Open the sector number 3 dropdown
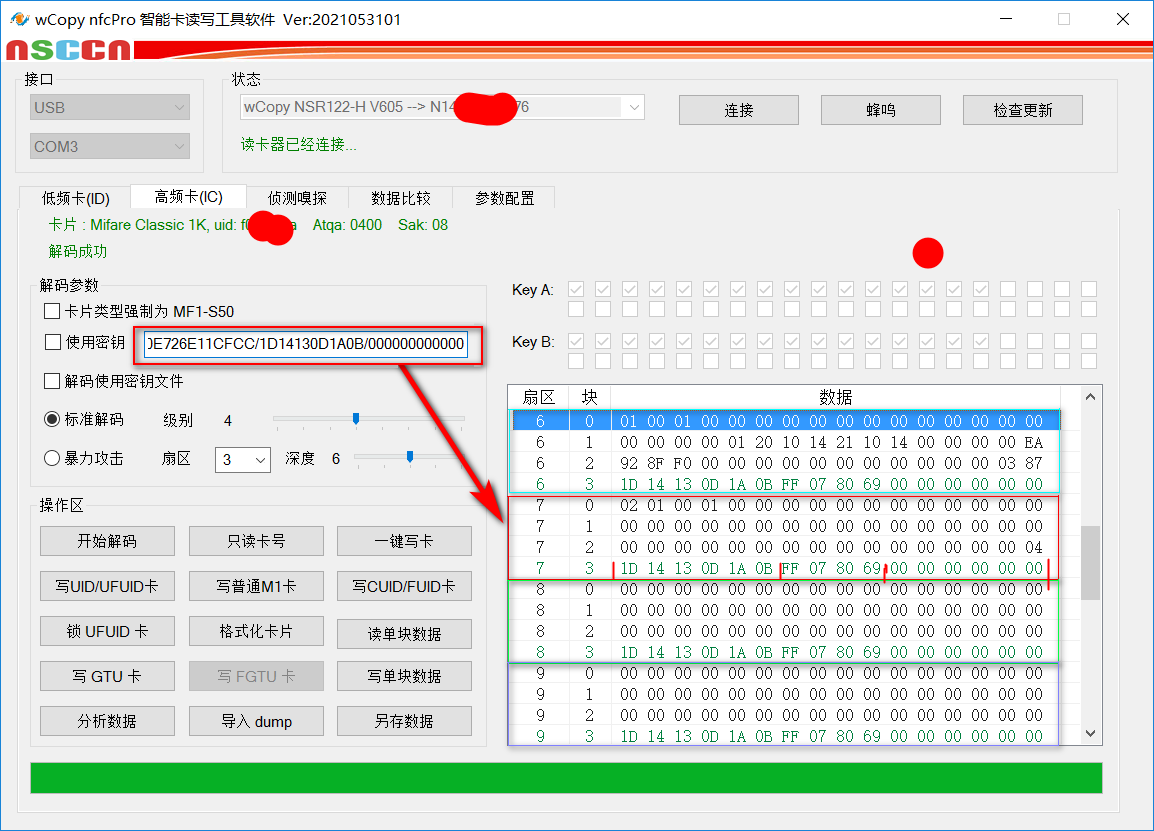This screenshot has height=831, width=1154. click(243, 459)
